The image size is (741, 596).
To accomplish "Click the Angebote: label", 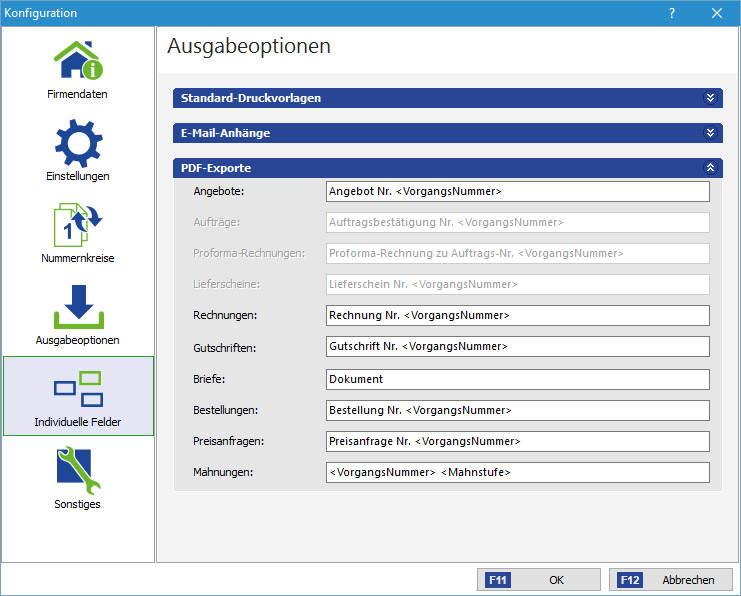I will (x=219, y=191).
